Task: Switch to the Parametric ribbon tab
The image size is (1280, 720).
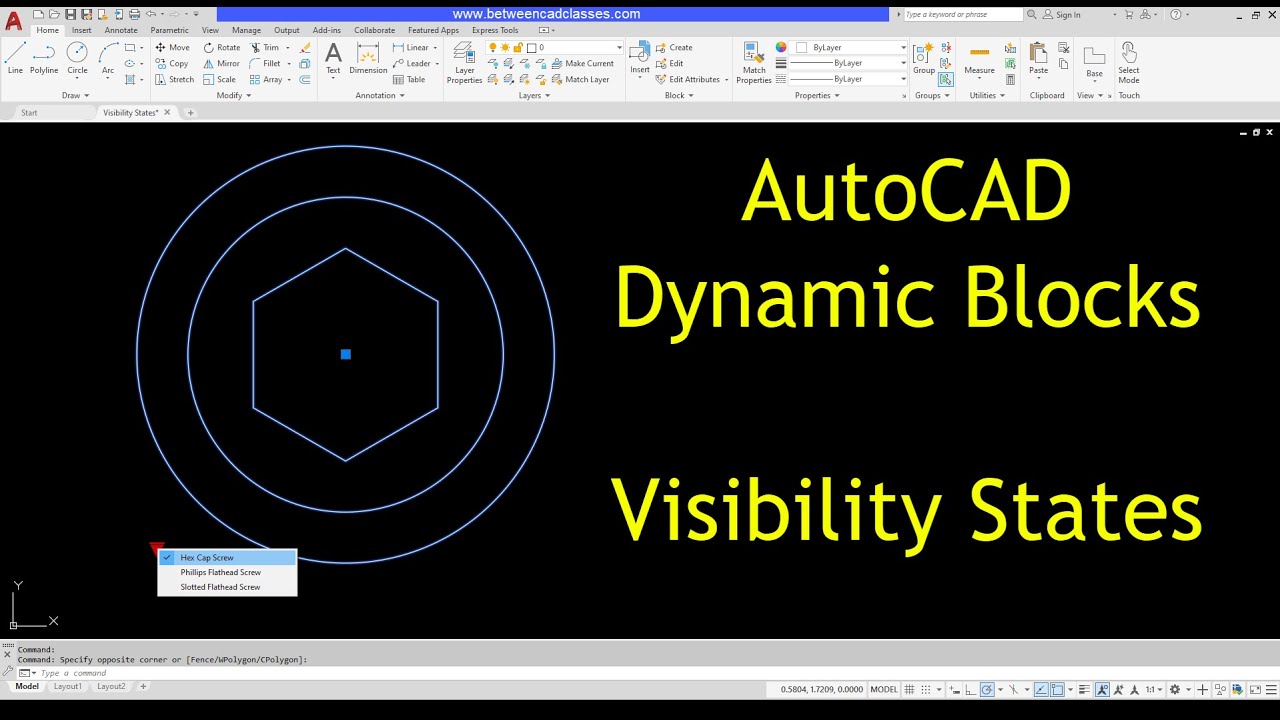Action: [x=169, y=30]
